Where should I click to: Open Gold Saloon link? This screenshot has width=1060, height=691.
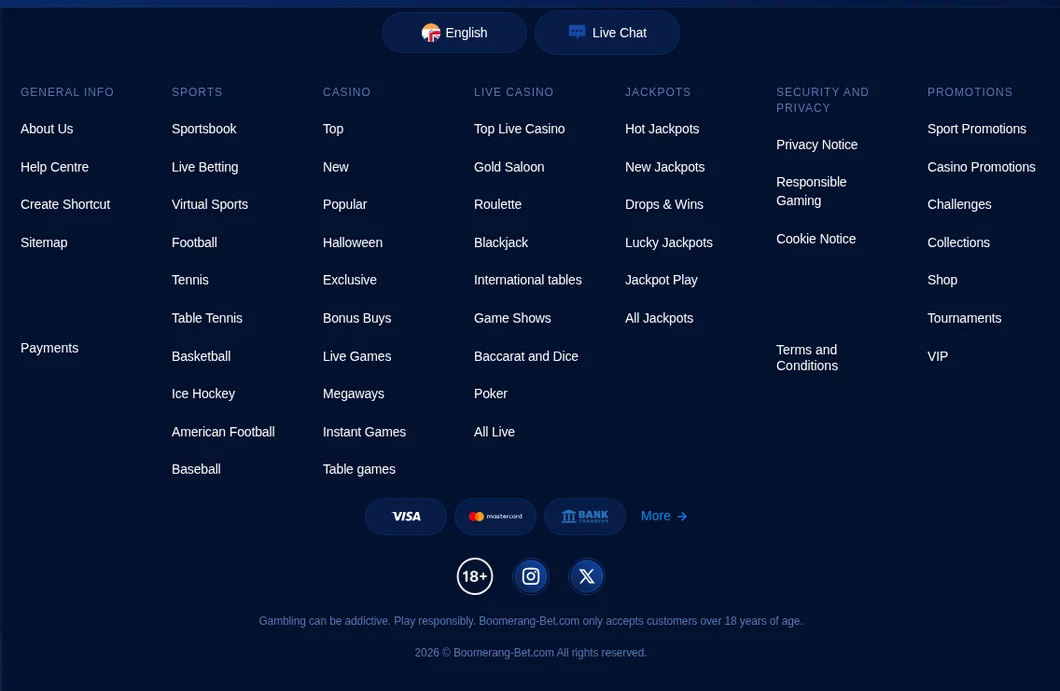click(x=509, y=167)
